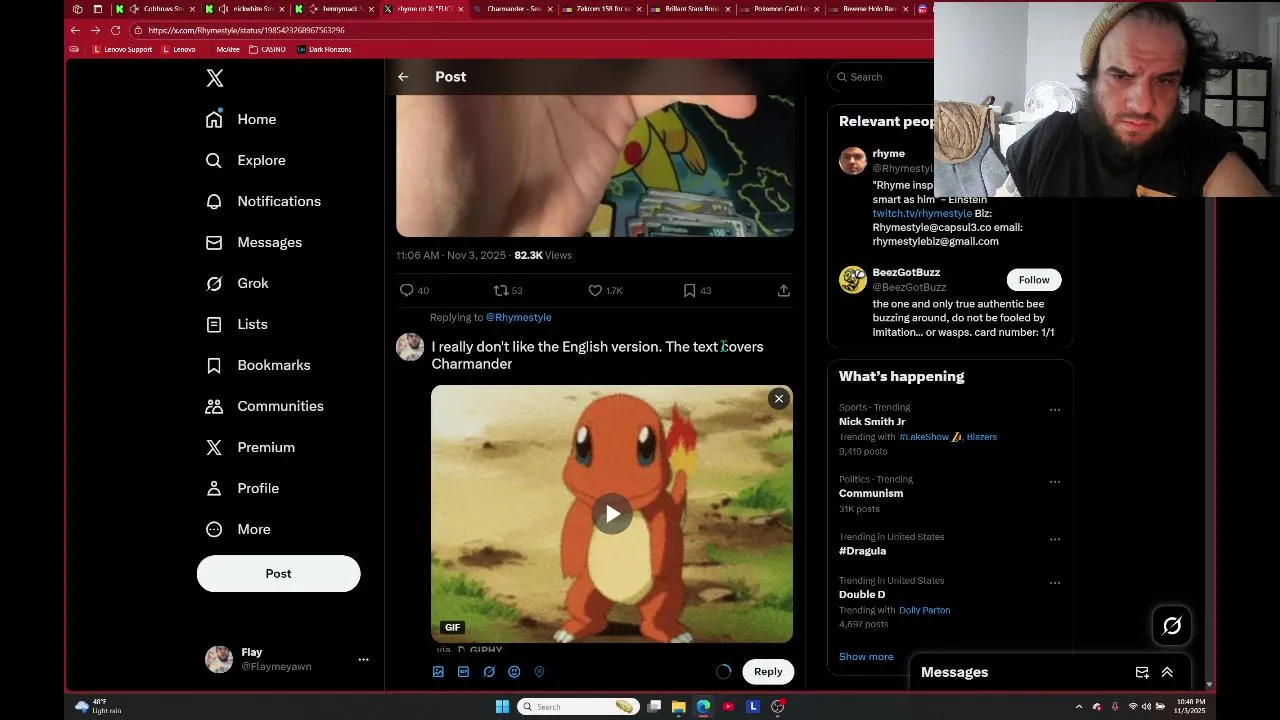Open options for #Dragula trend
1280x720 pixels.
(x=1054, y=539)
